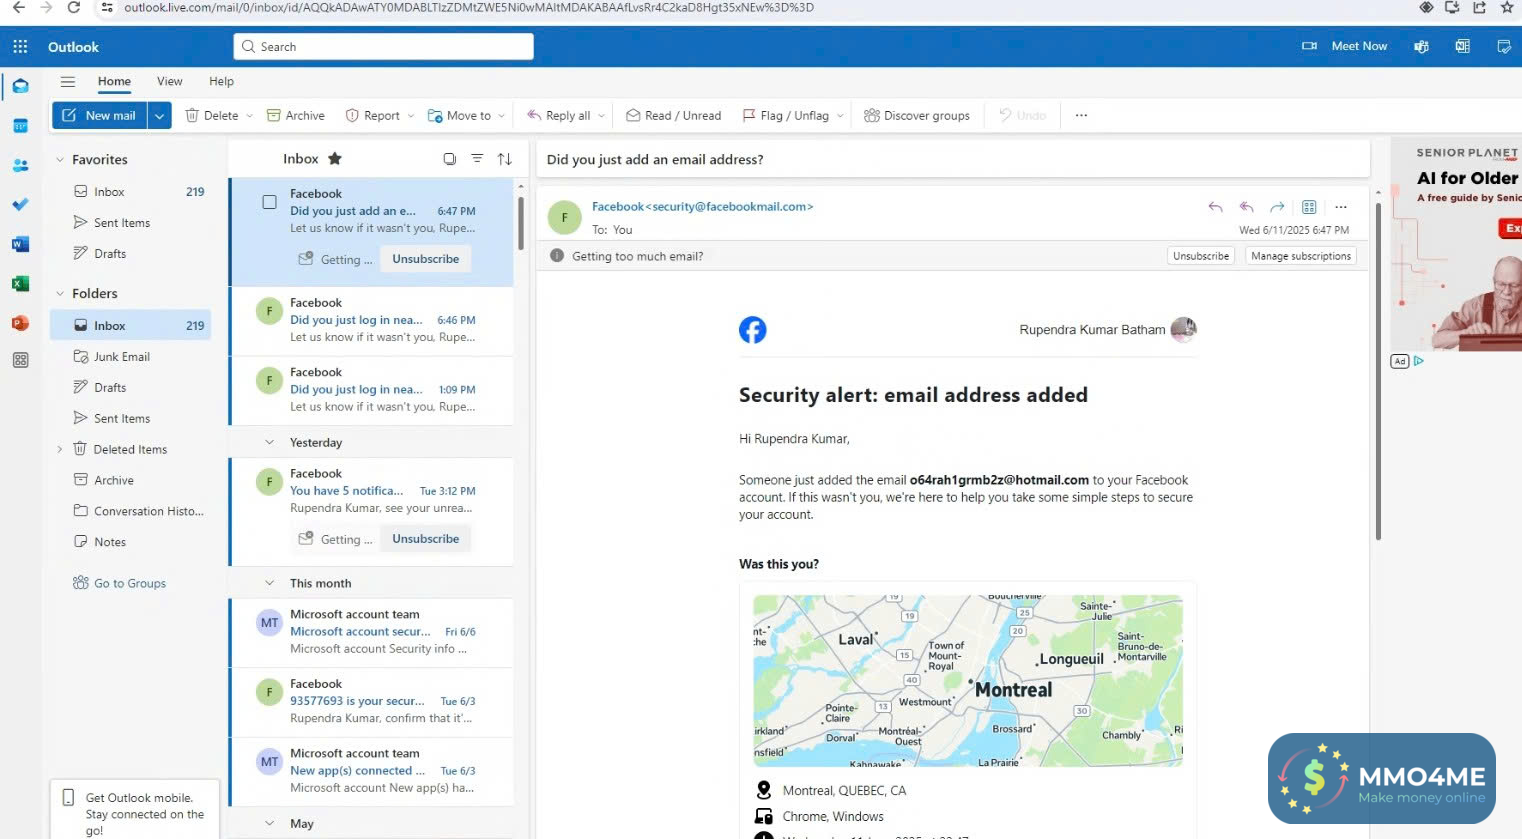
Task: Collapse the May message group
Action: 269,824
